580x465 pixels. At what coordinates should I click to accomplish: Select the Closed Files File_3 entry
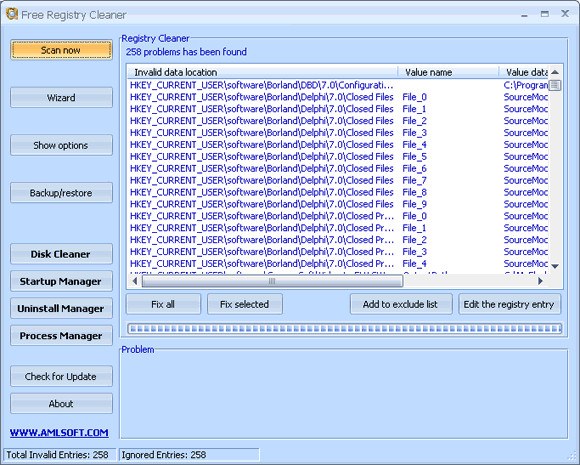[337, 133]
